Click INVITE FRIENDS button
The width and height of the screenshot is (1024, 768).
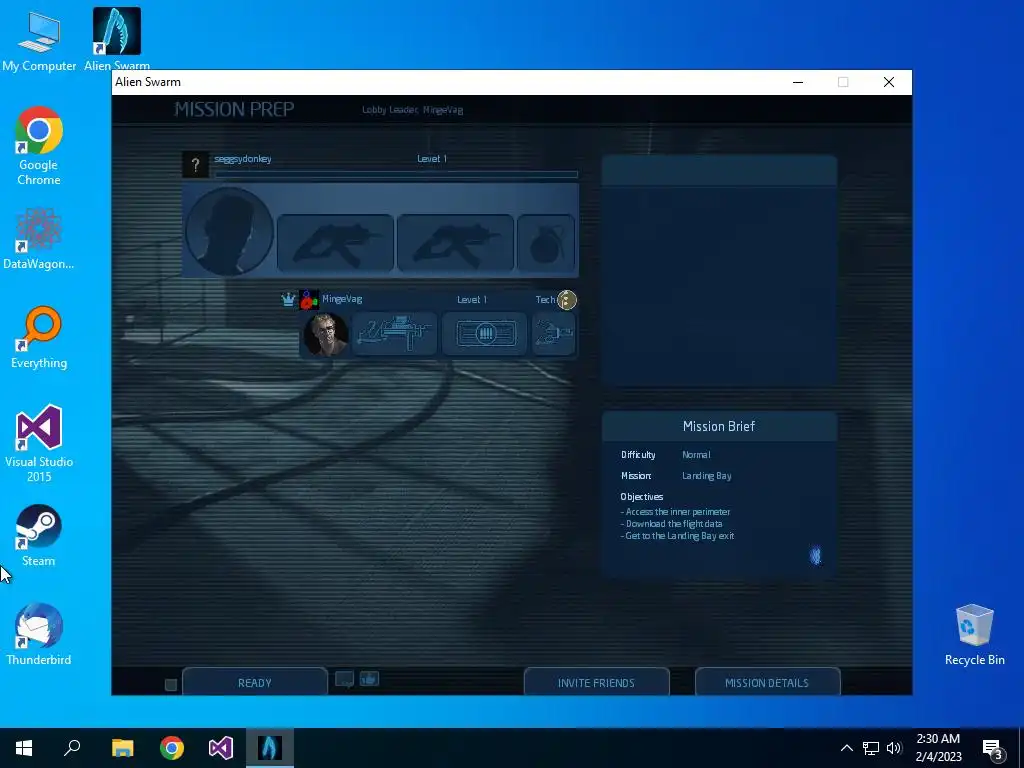pyautogui.click(x=596, y=682)
